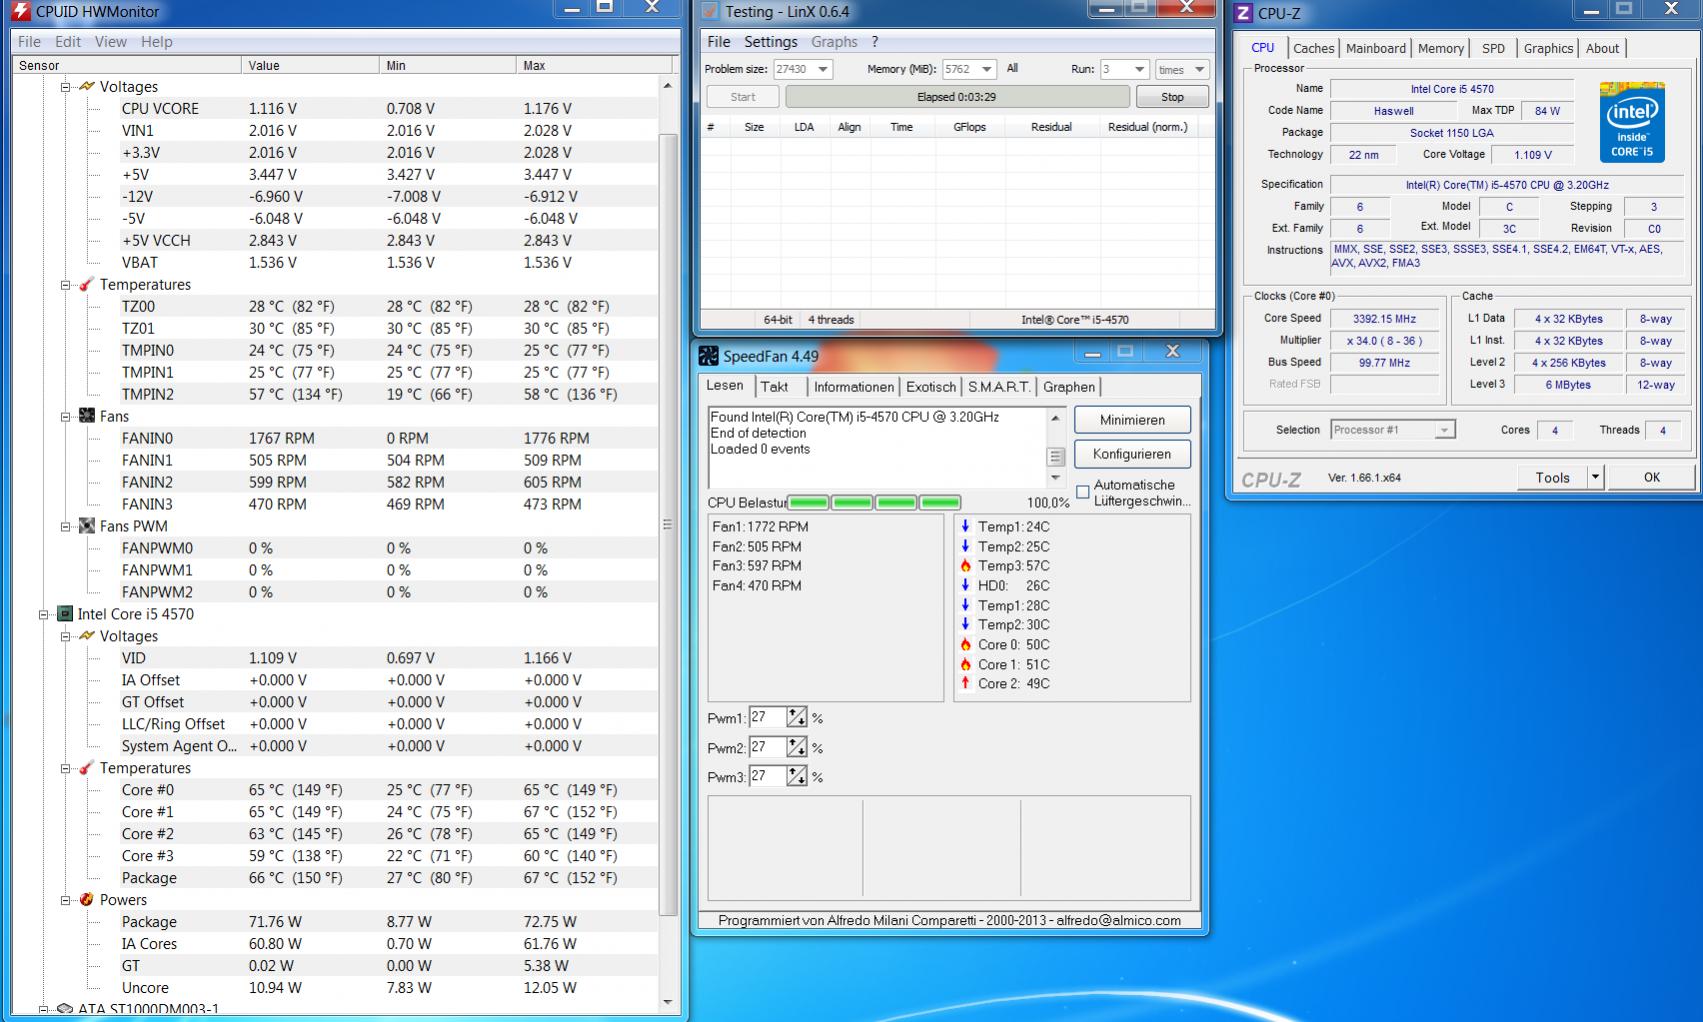Switch to the SPD tab in CPU-Z
This screenshot has height=1022, width=1703.
pos(1493,48)
